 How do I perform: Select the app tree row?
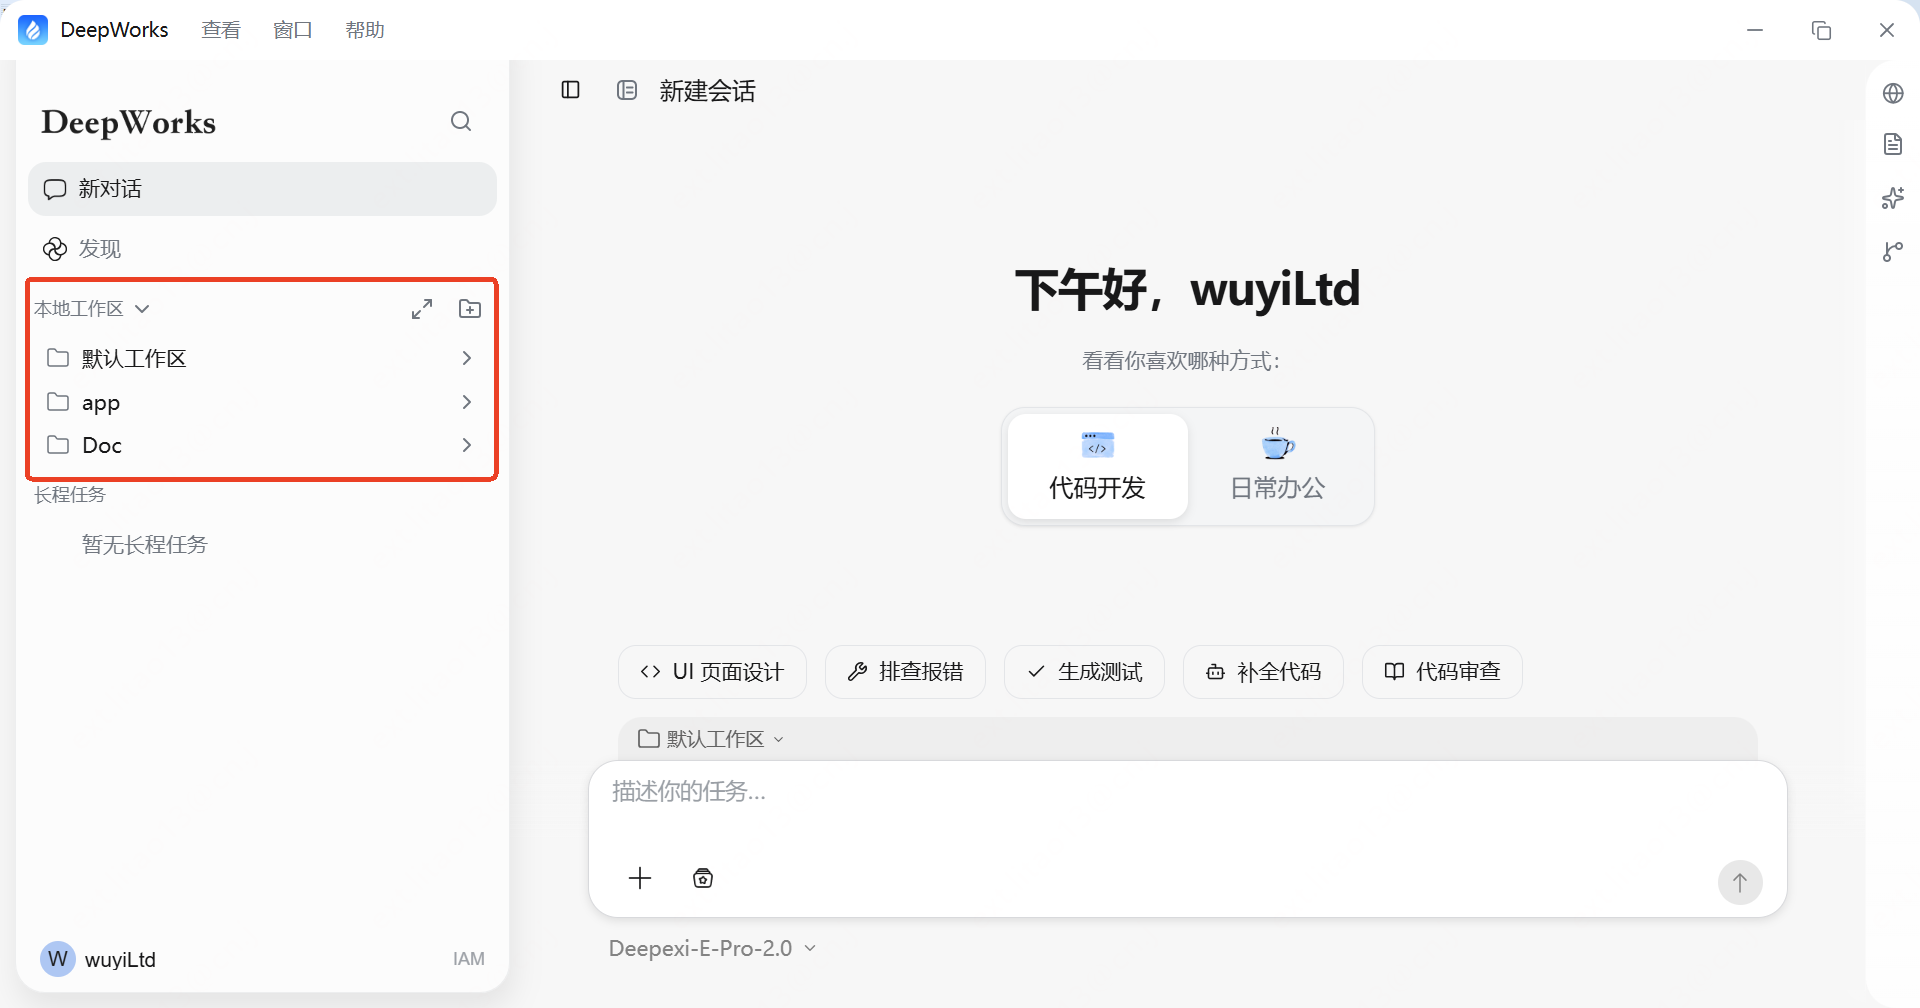coord(262,402)
